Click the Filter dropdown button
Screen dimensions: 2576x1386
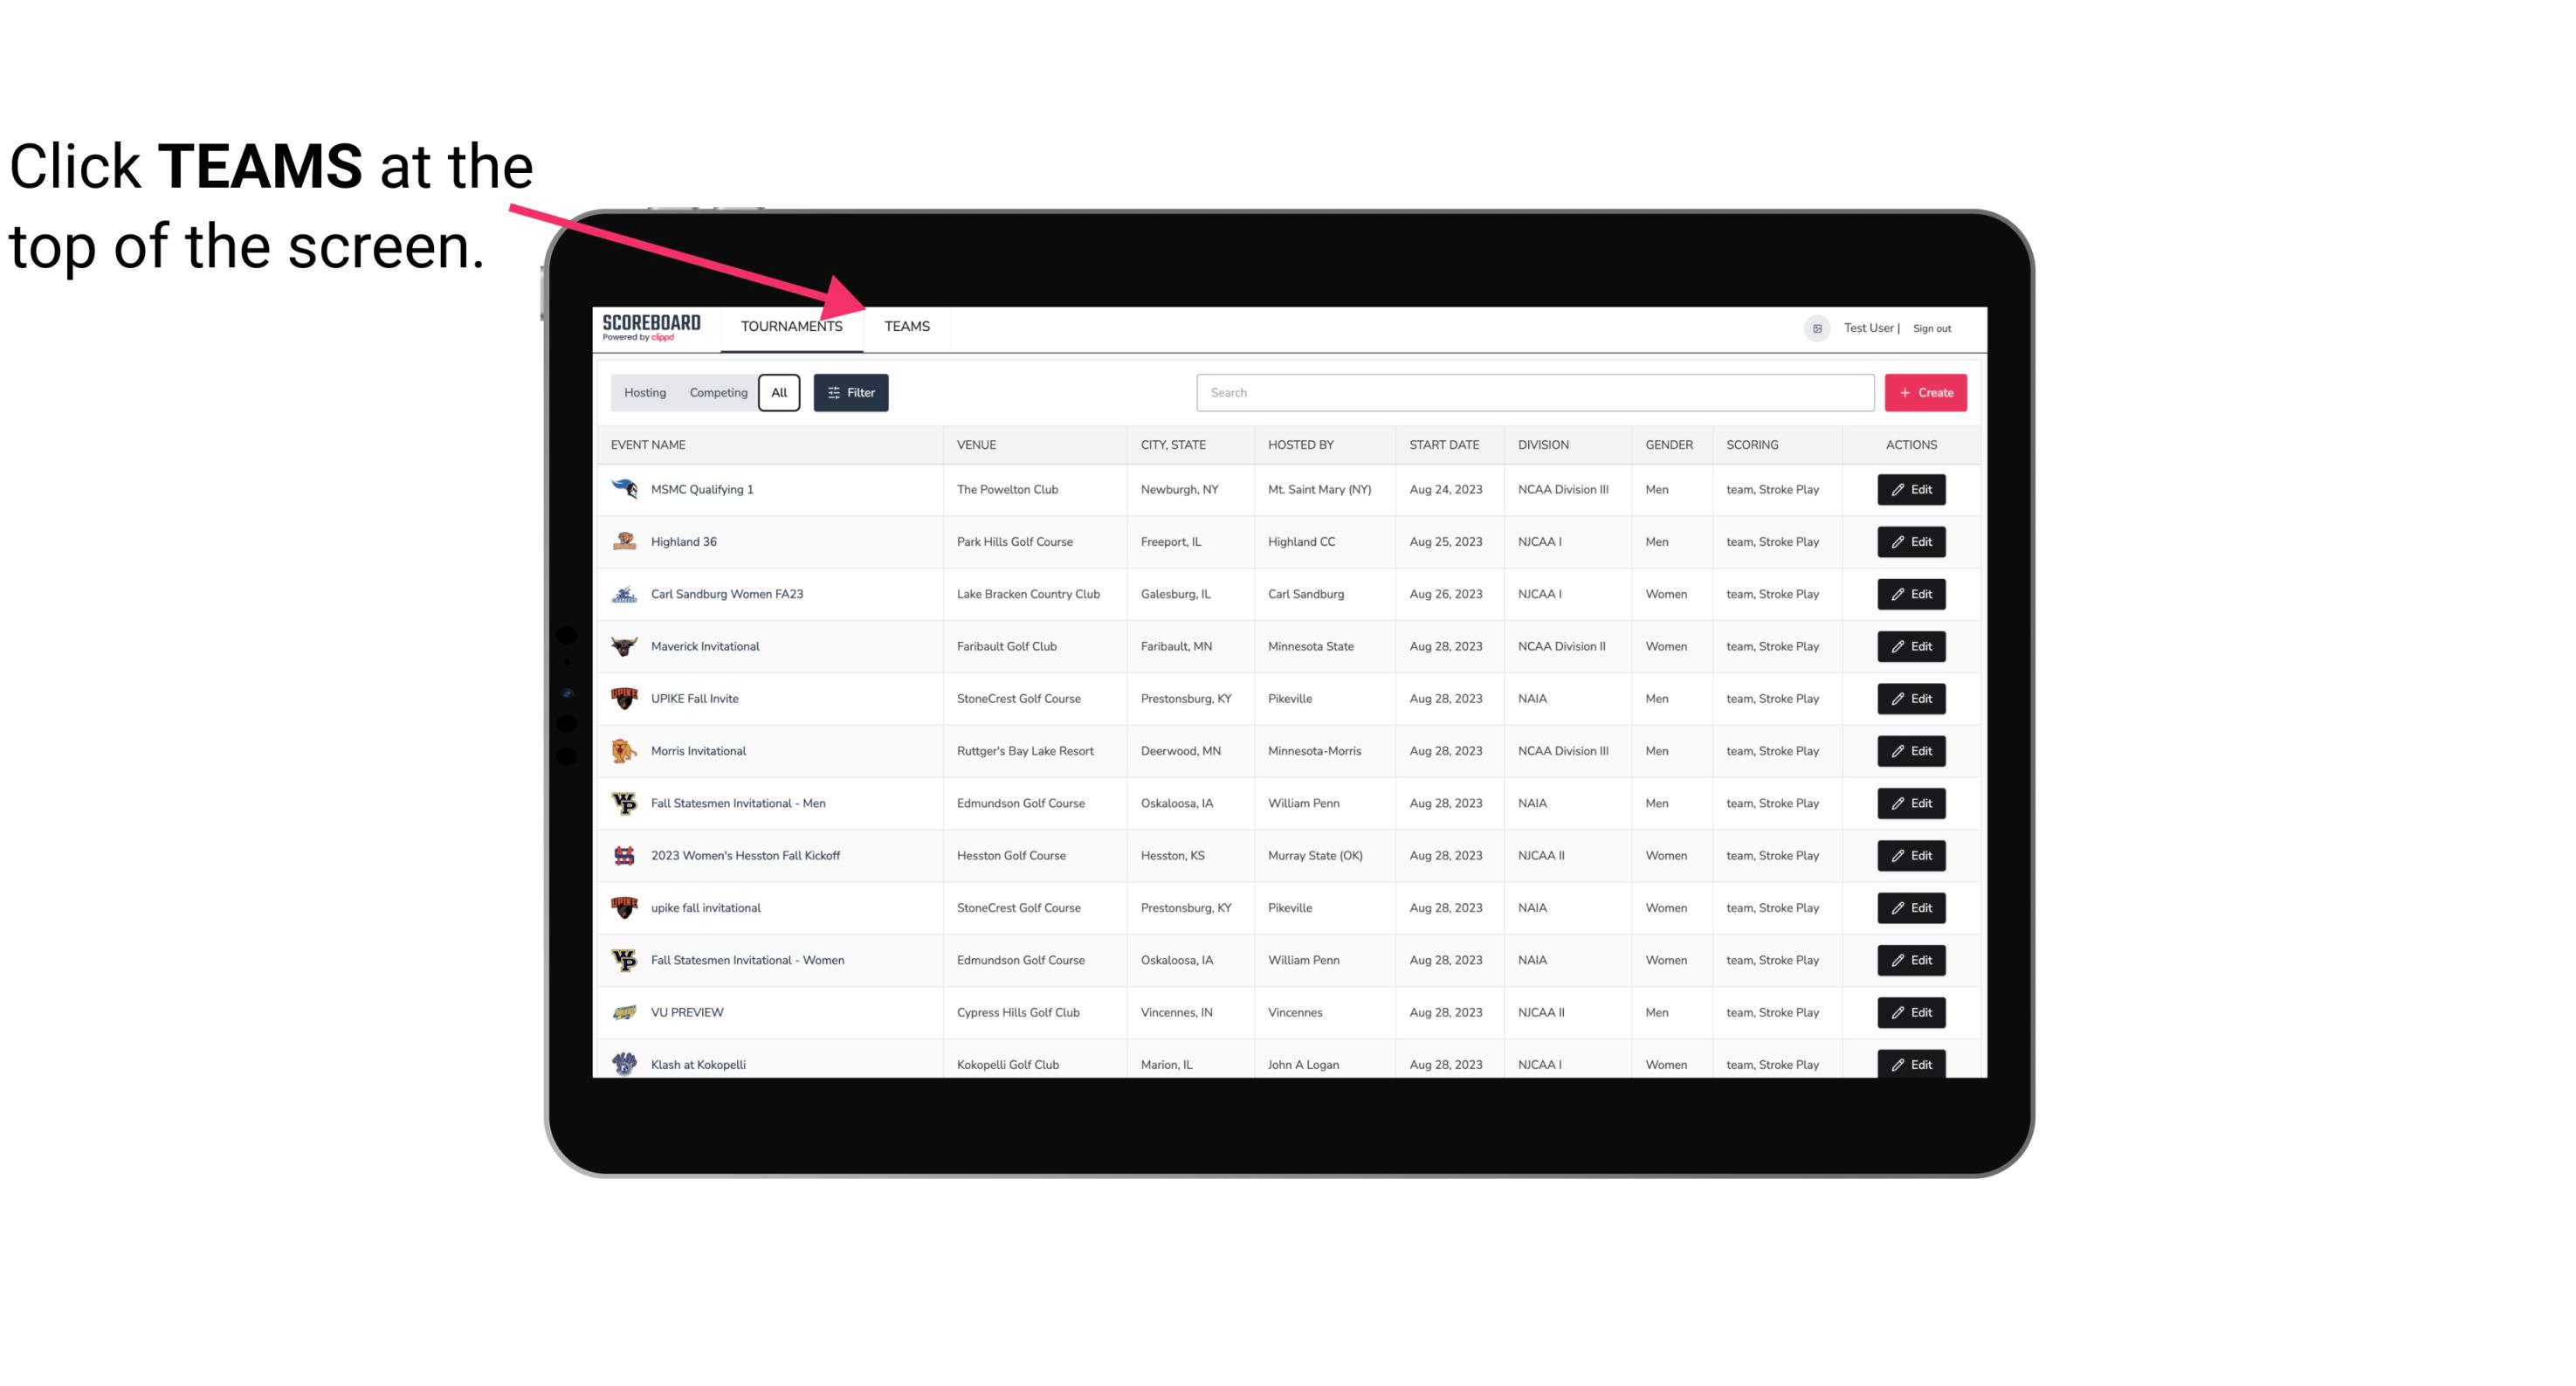851,393
